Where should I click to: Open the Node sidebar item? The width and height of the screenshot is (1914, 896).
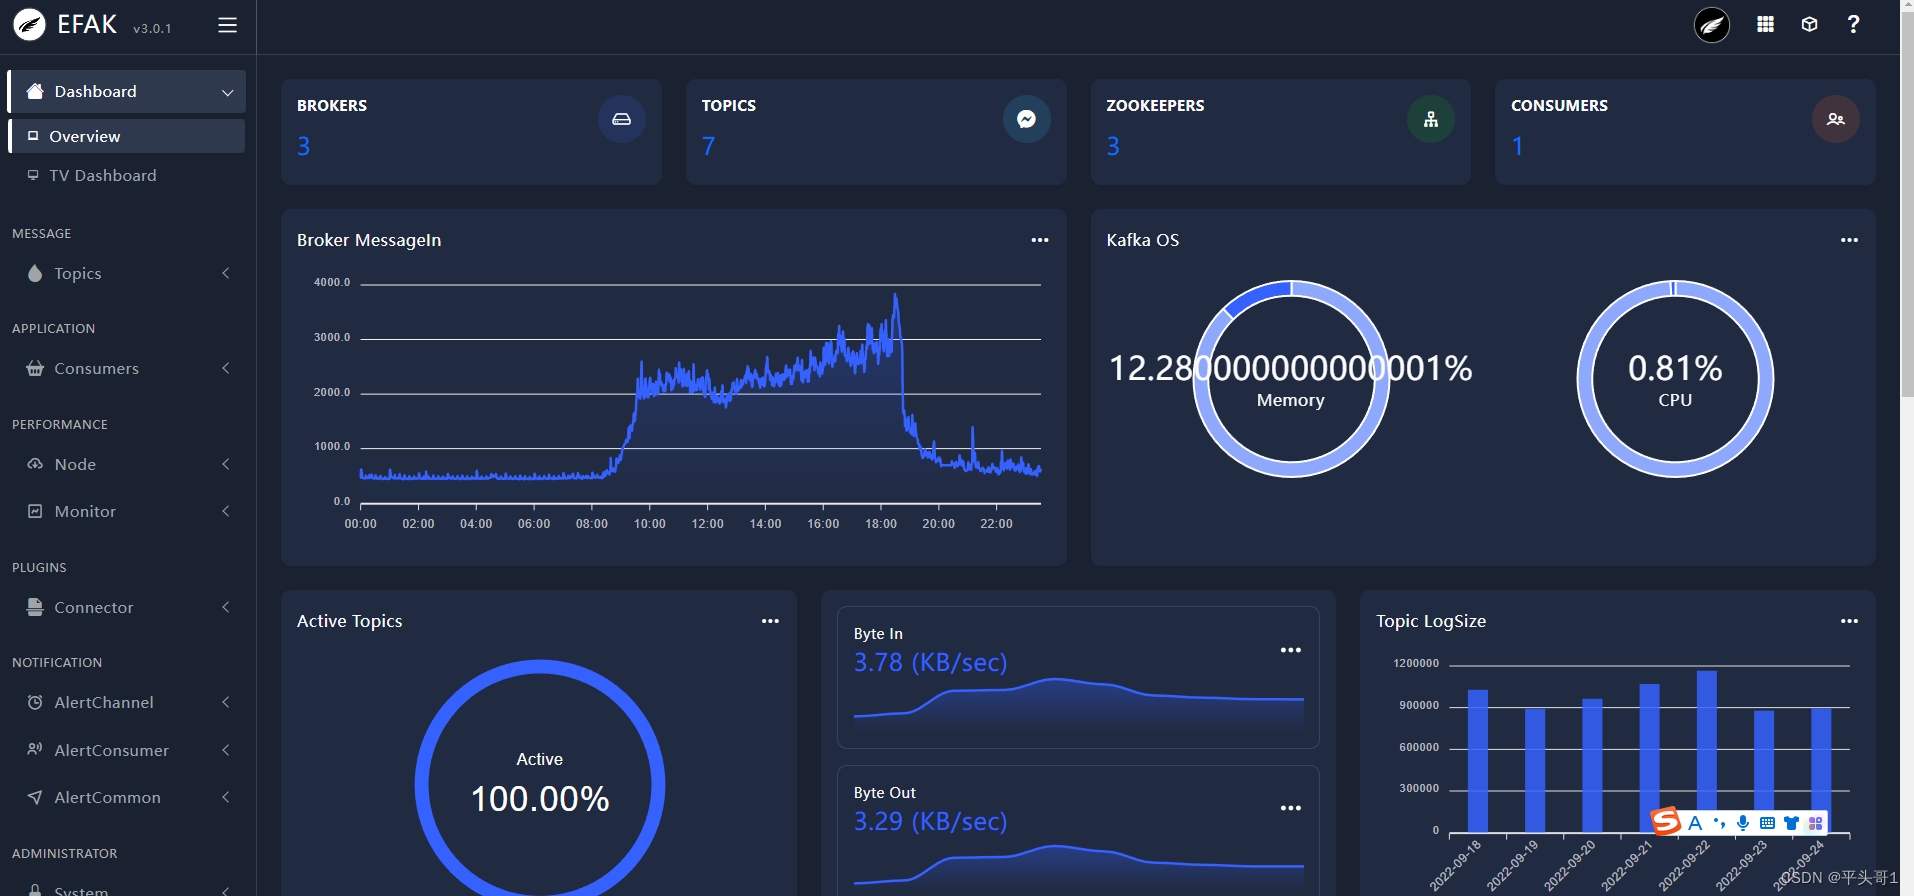(x=127, y=464)
